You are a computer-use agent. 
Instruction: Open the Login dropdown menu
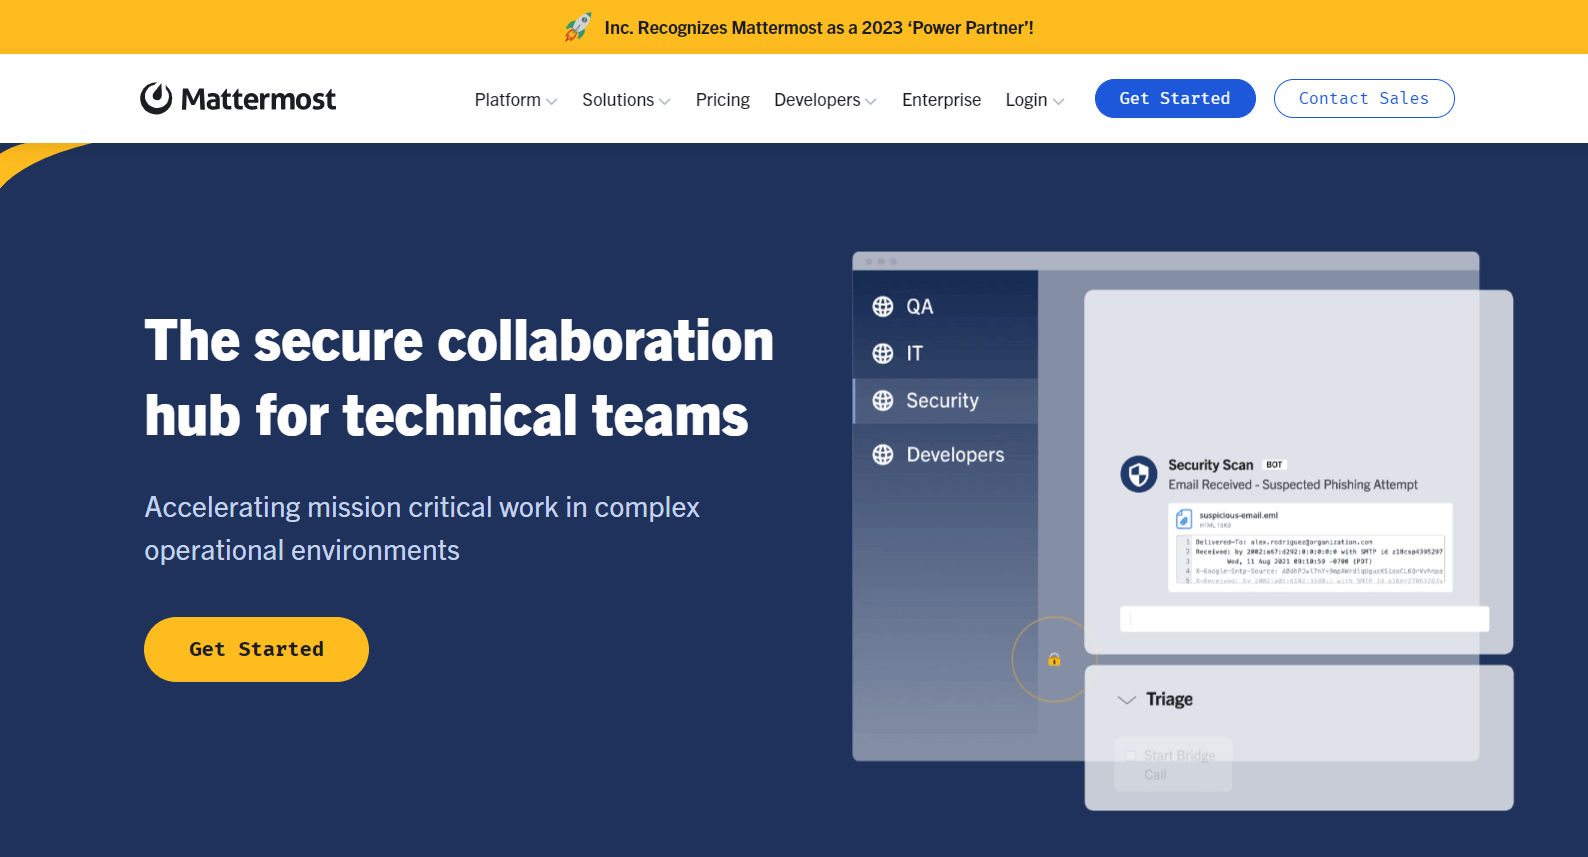(x=1034, y=100)
